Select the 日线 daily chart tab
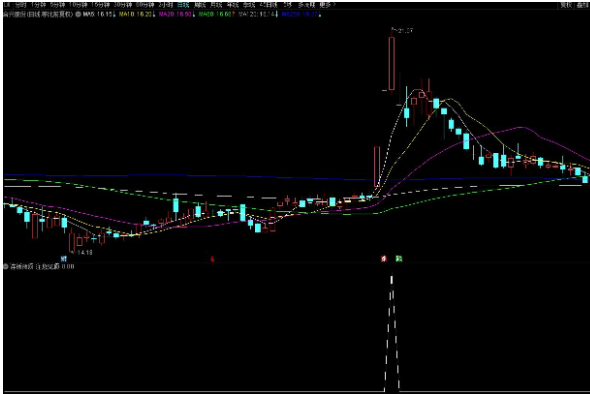This screenshot has width=590, height=394. click(183, 5)
